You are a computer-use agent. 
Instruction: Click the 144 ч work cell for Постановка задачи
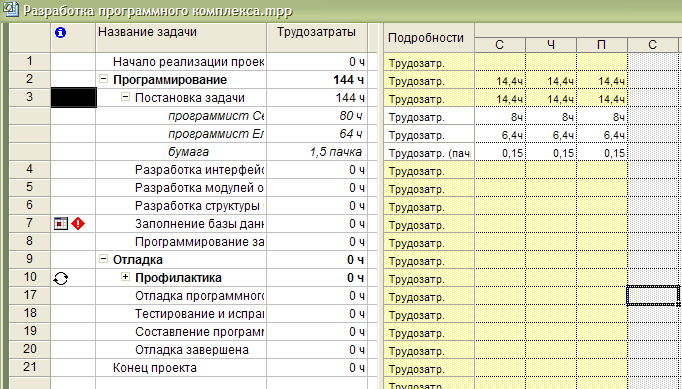point(317,98)
